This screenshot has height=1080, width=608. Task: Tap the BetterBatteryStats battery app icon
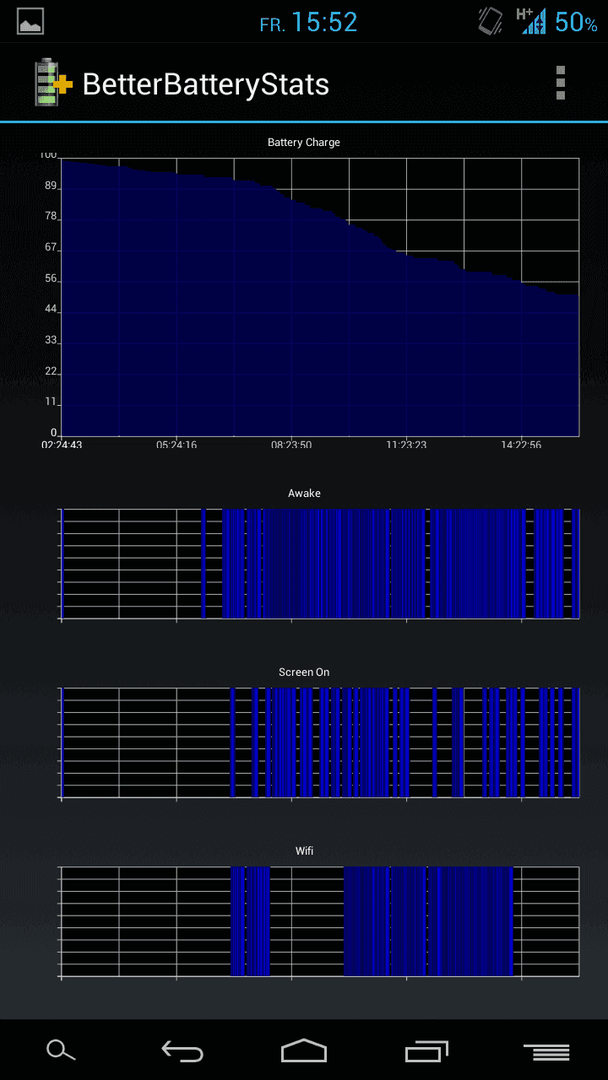point(53,83)
